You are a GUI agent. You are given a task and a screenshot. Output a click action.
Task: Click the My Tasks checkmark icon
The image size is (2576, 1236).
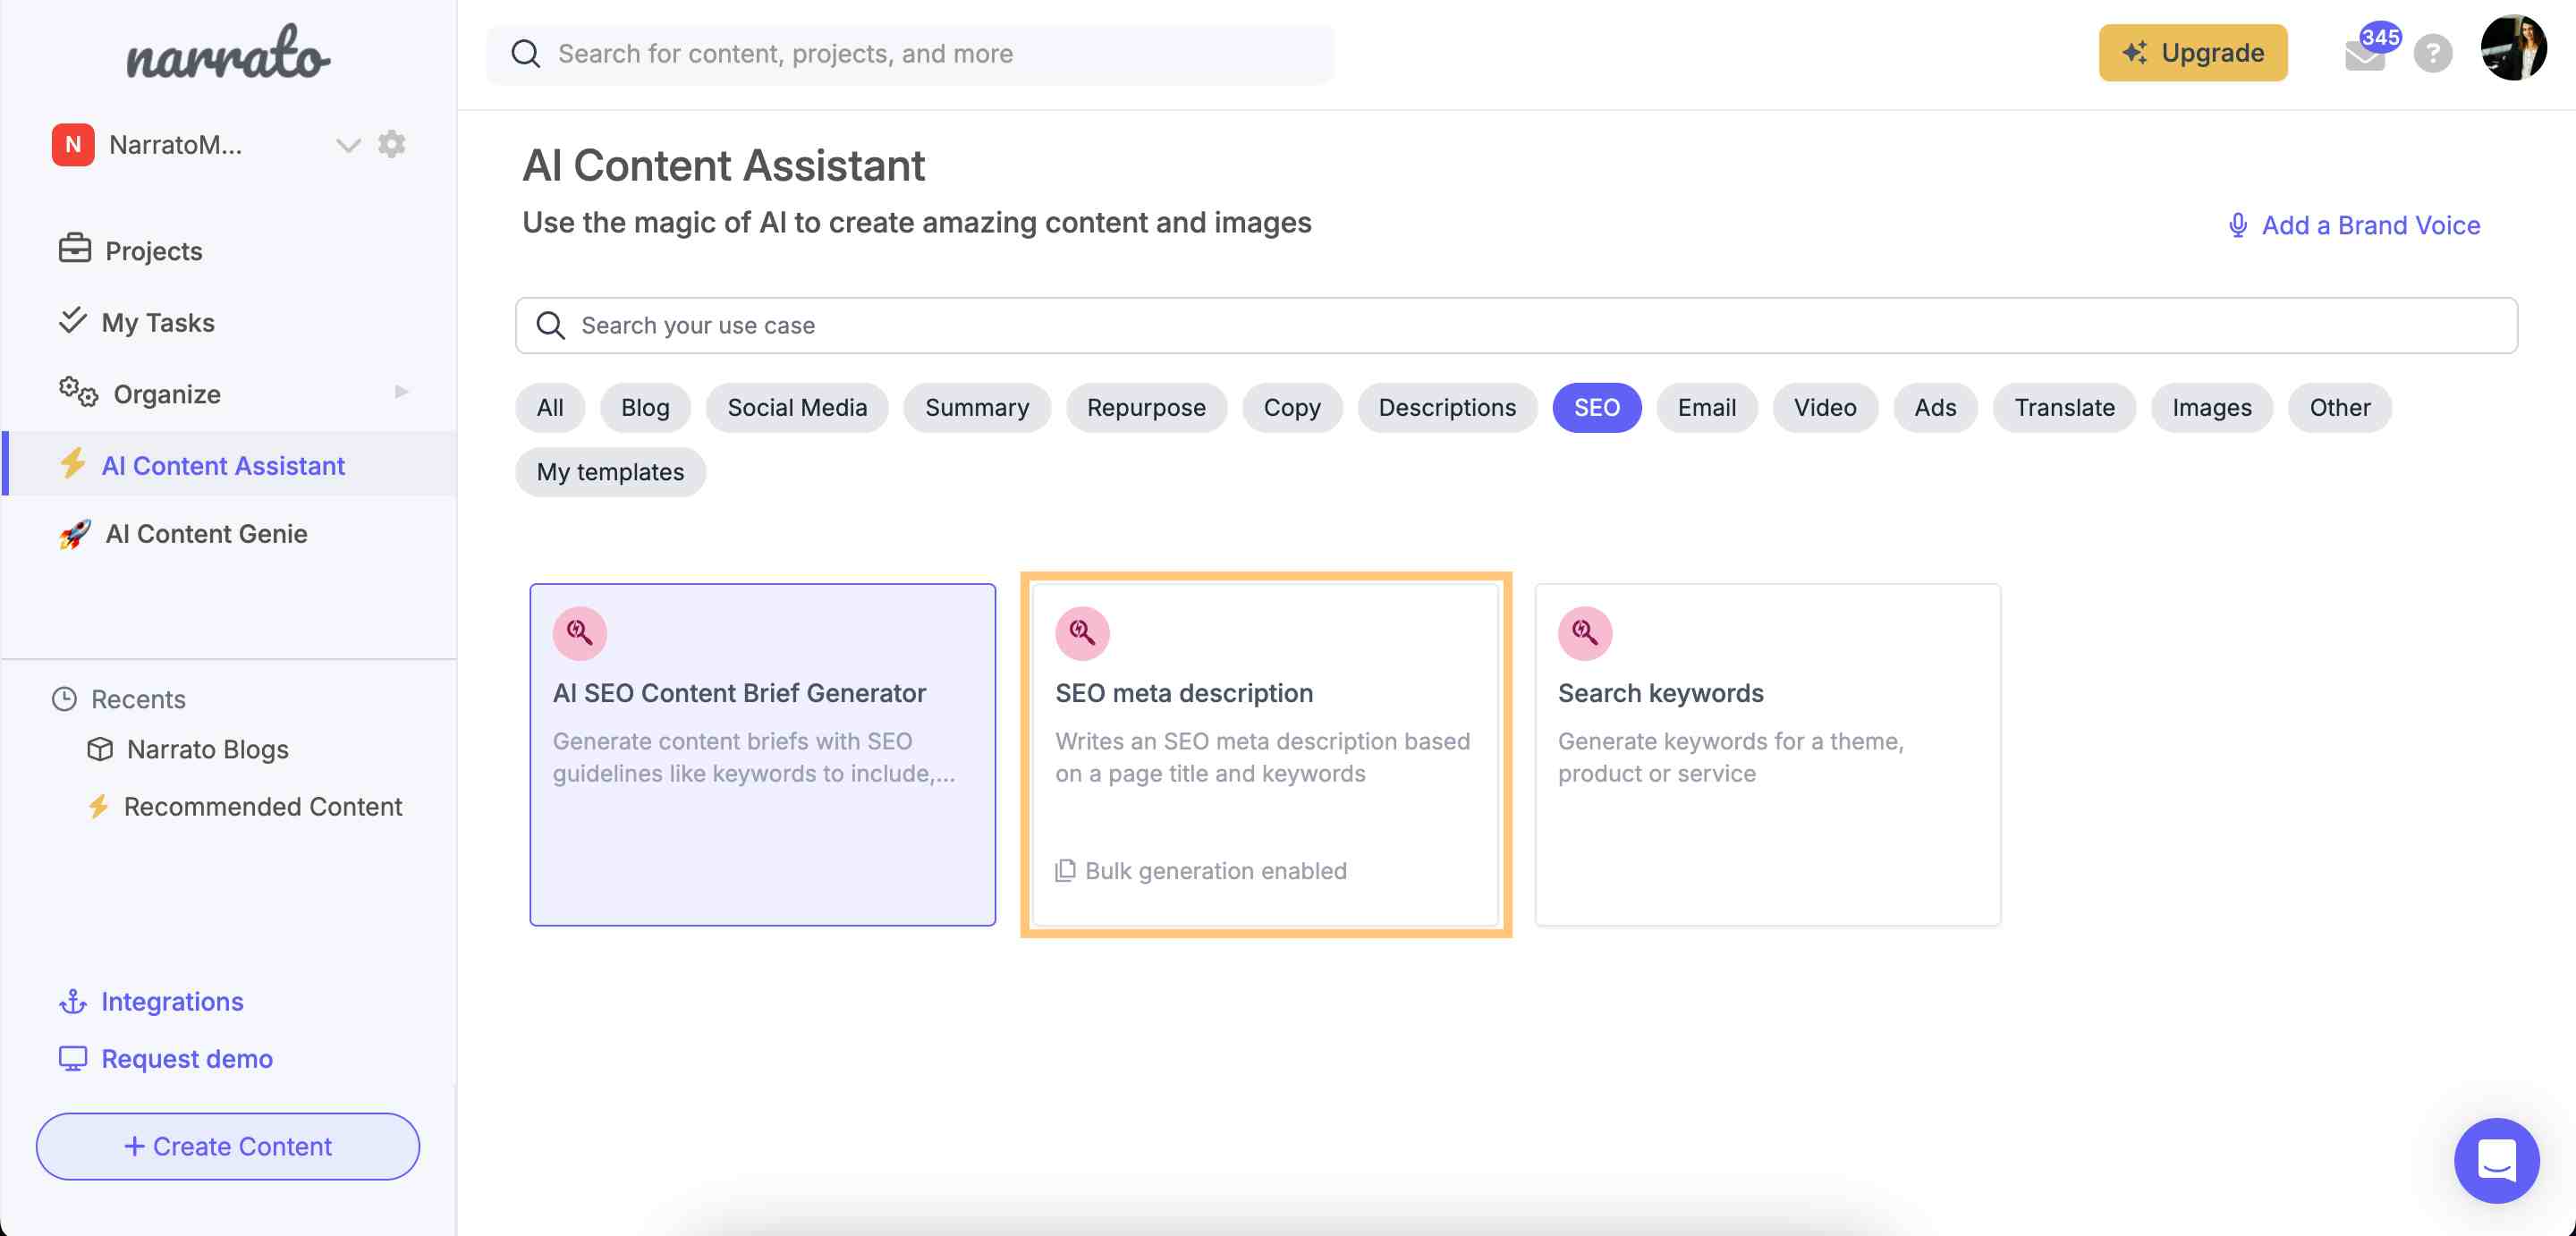[x=72, y=320]
